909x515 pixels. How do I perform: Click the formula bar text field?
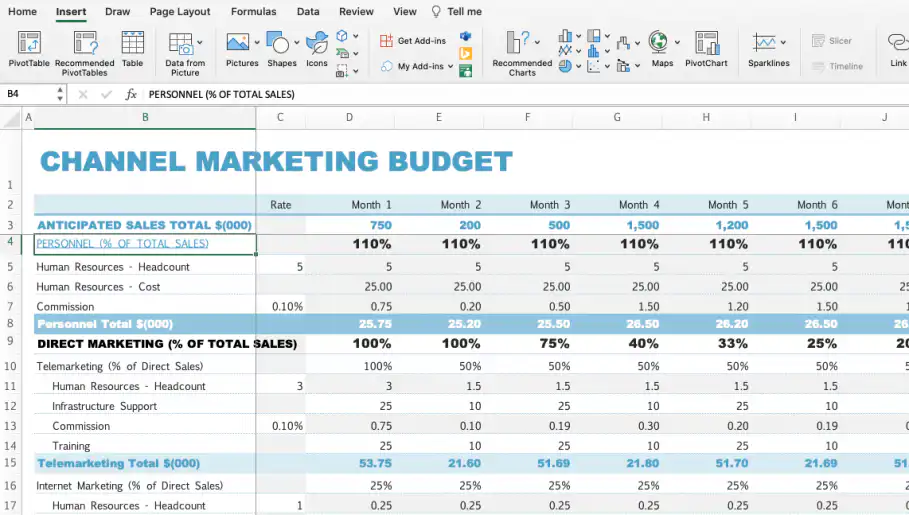[525, 95]
